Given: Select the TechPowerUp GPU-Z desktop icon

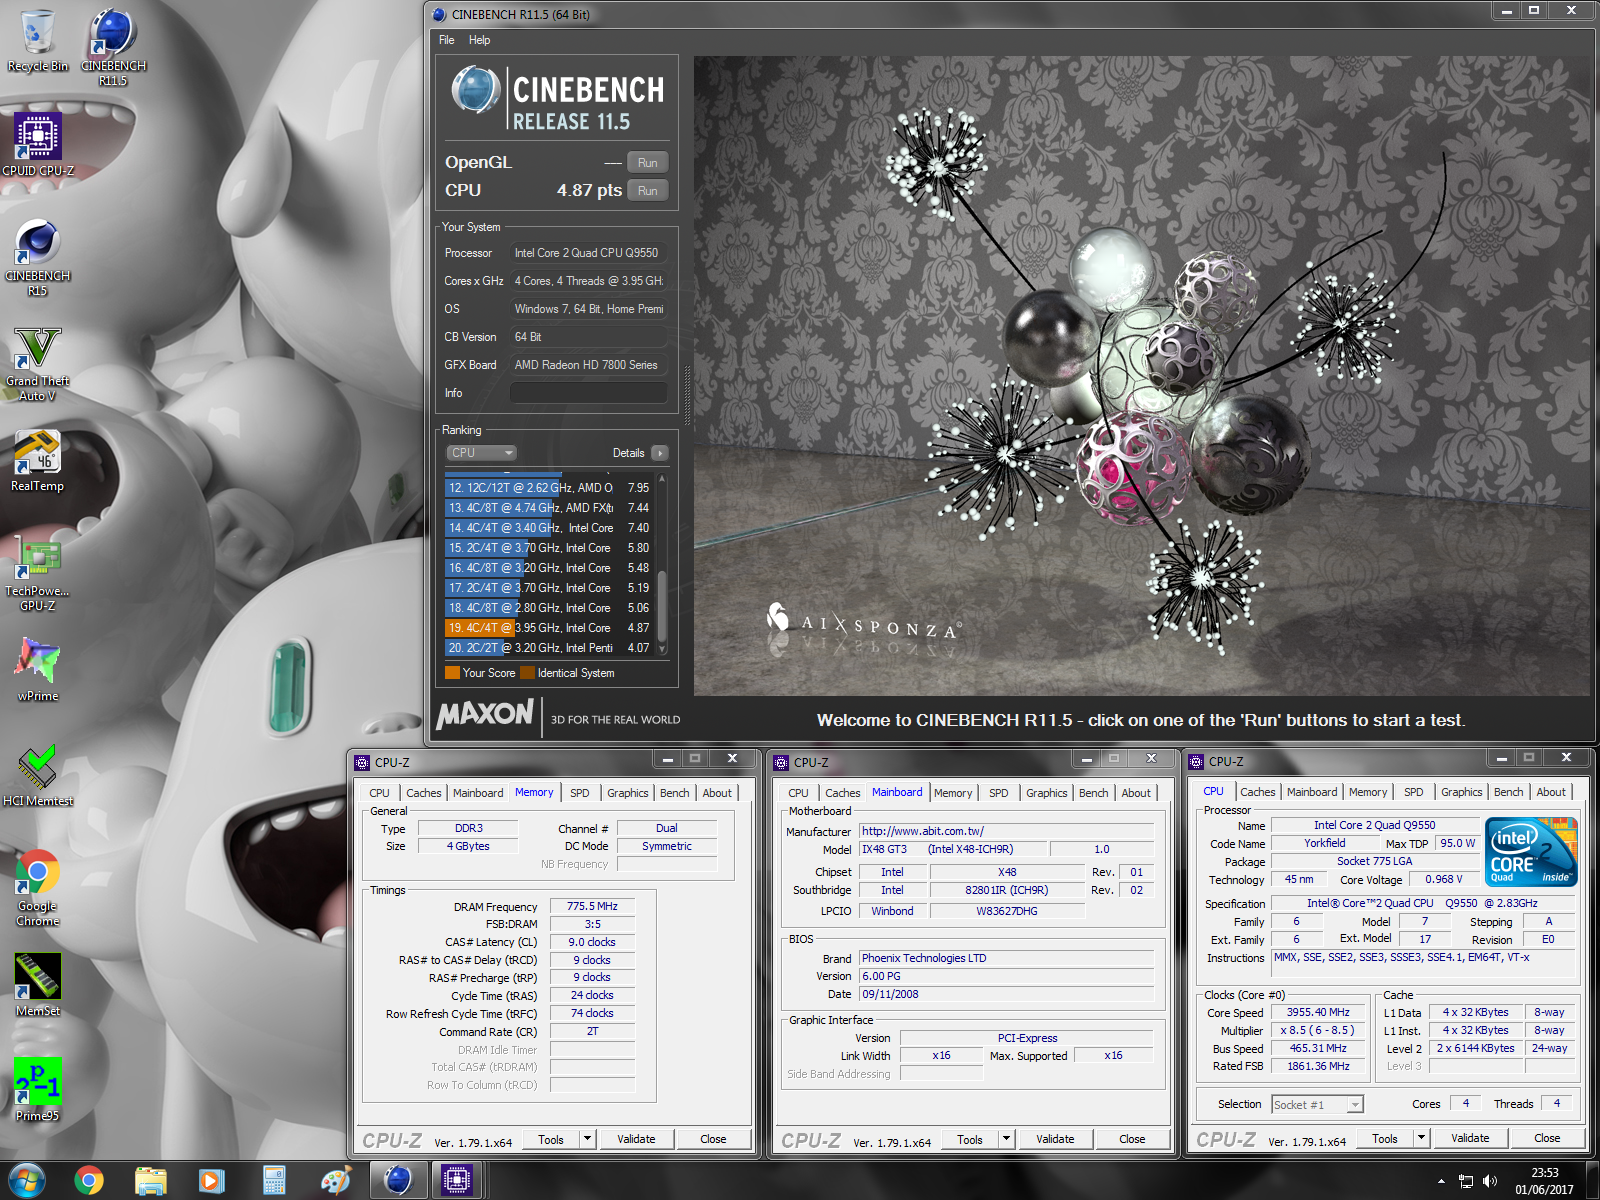Looking at the screenshot, I should [x=38, y=574].
